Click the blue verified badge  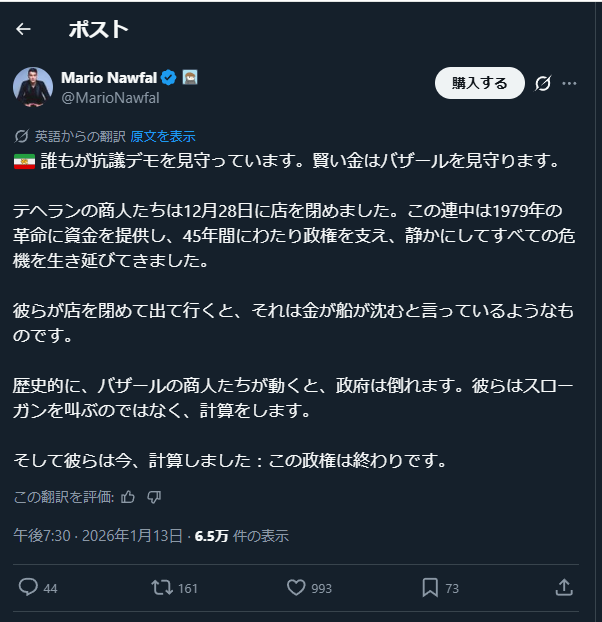[x=169, y=77]
